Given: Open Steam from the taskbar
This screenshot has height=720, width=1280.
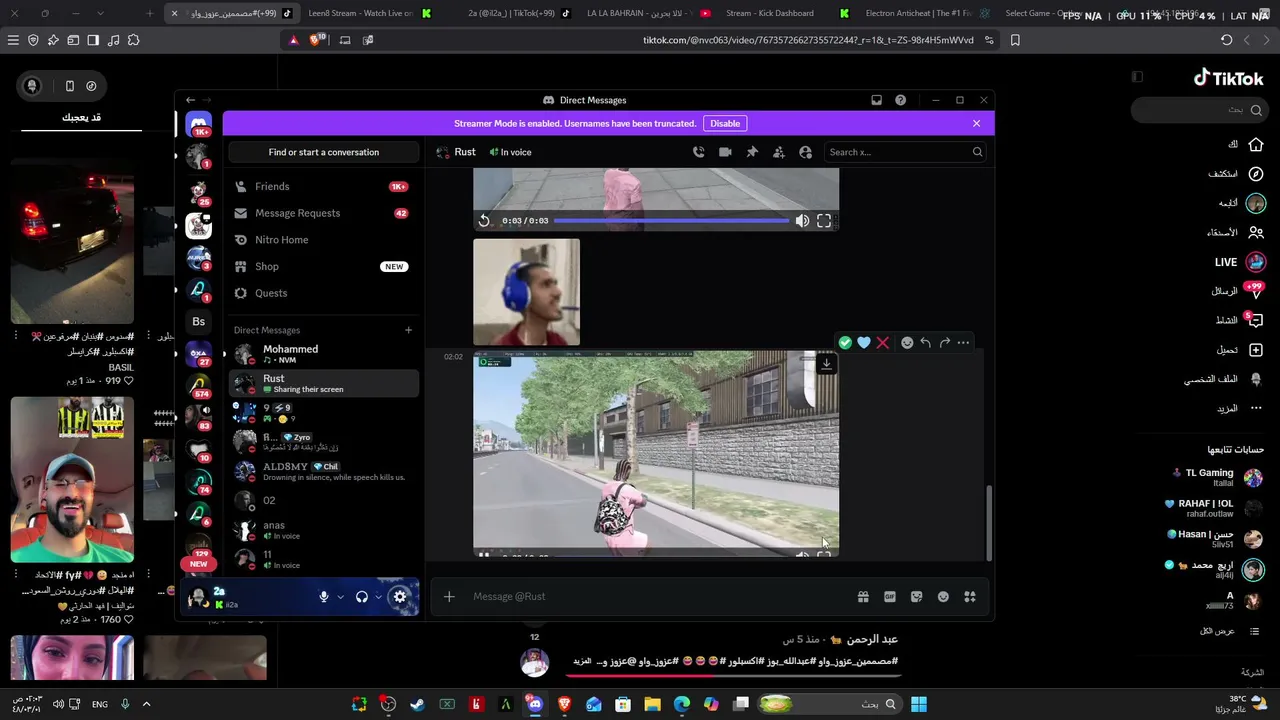Looking at the screenshot, I should [x=418, y=704].
